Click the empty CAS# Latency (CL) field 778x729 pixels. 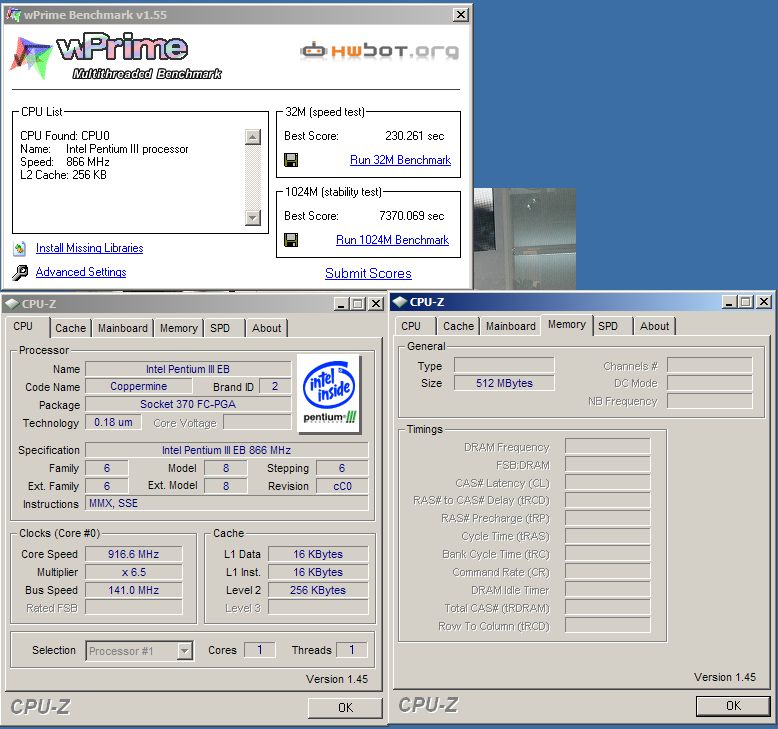607,482
